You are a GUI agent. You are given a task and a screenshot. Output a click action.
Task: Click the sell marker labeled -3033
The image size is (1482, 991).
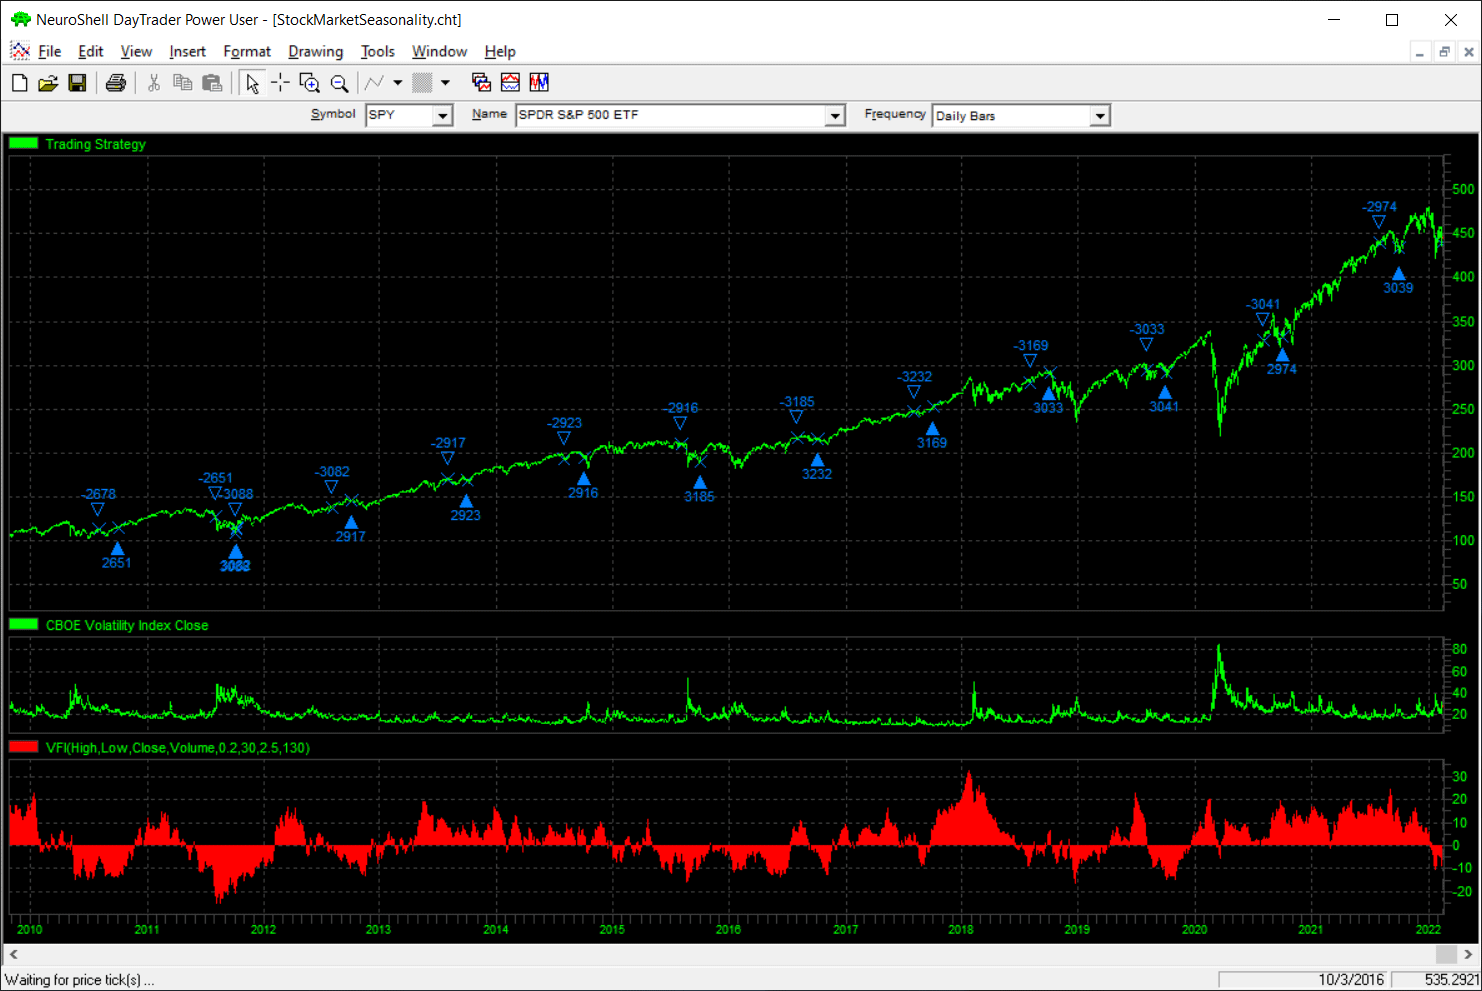[x=1147, y=344]
